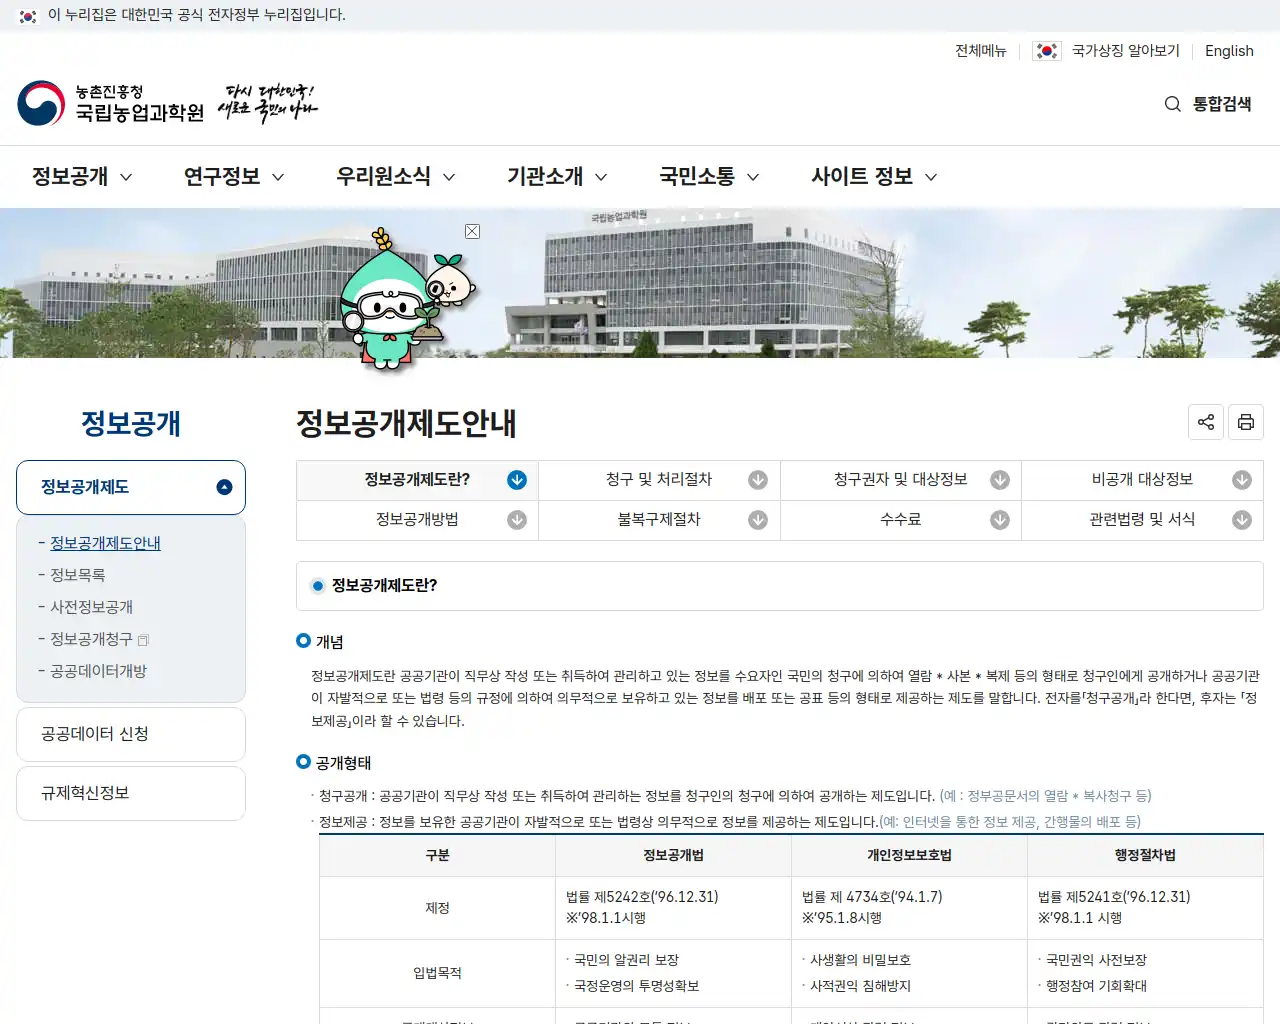
Task: Click the 개념 heading
Action: coord(330,642)
